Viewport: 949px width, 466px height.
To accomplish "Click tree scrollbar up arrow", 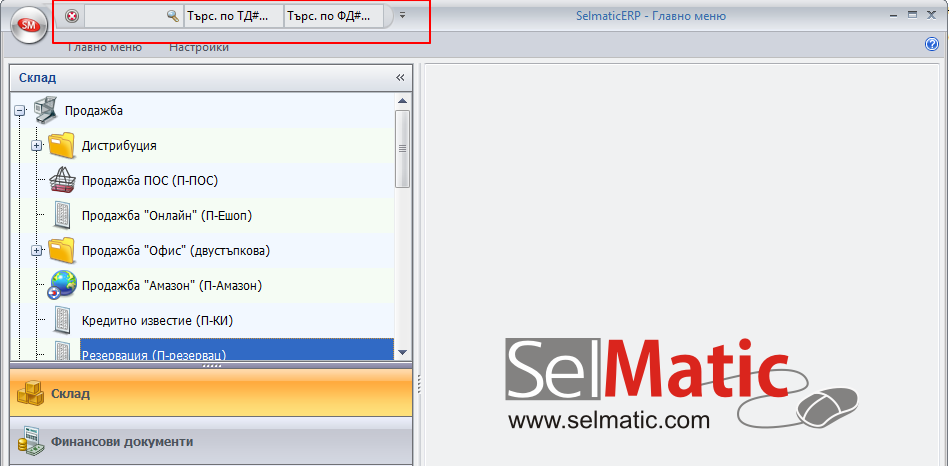I will pos(402,100).
